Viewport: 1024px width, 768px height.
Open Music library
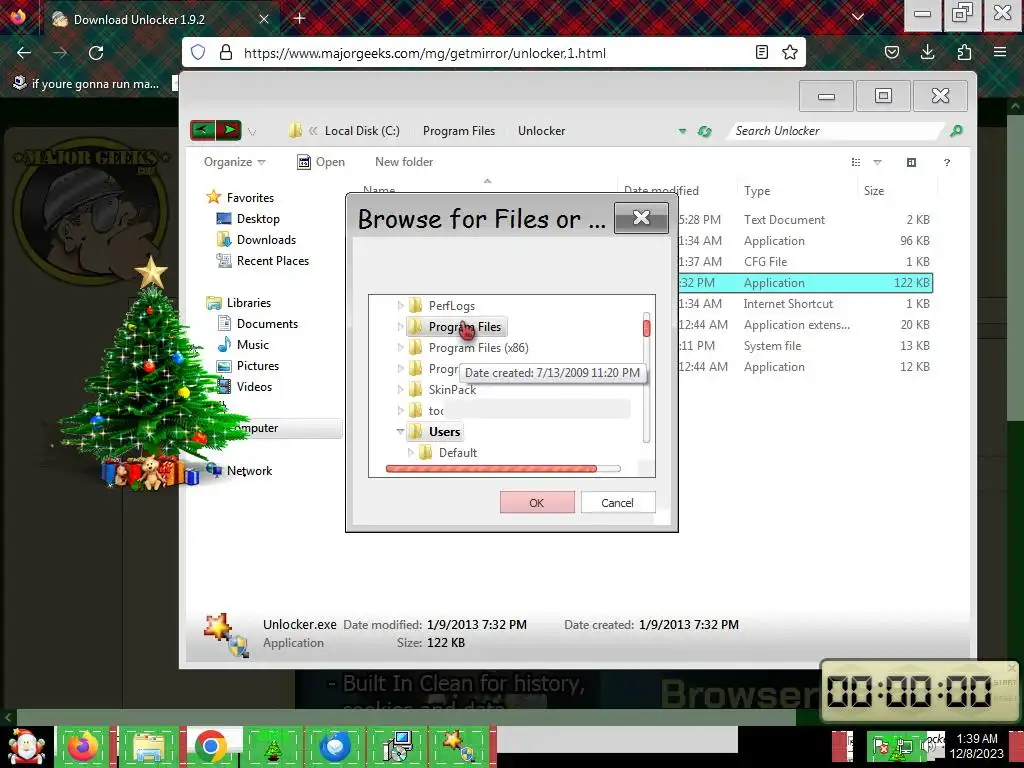tap(253, 344)
